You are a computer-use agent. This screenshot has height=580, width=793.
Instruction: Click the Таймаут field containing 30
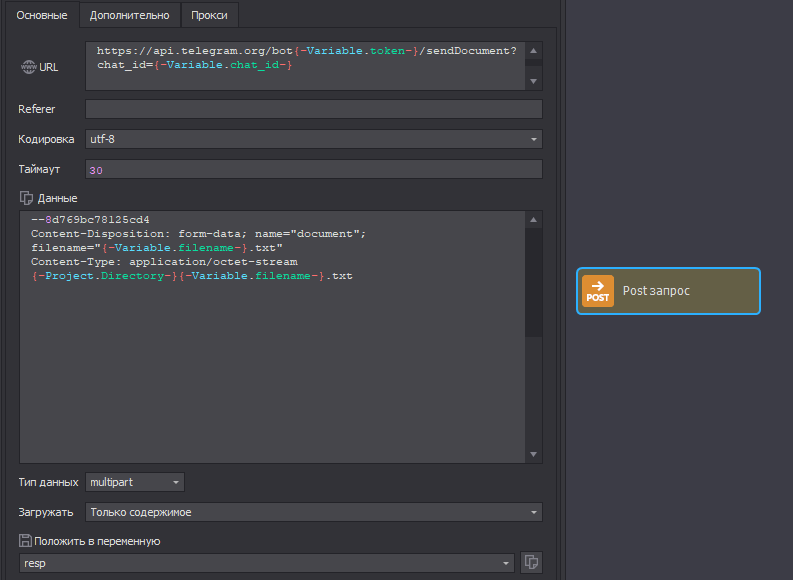[x=314, y=170]
